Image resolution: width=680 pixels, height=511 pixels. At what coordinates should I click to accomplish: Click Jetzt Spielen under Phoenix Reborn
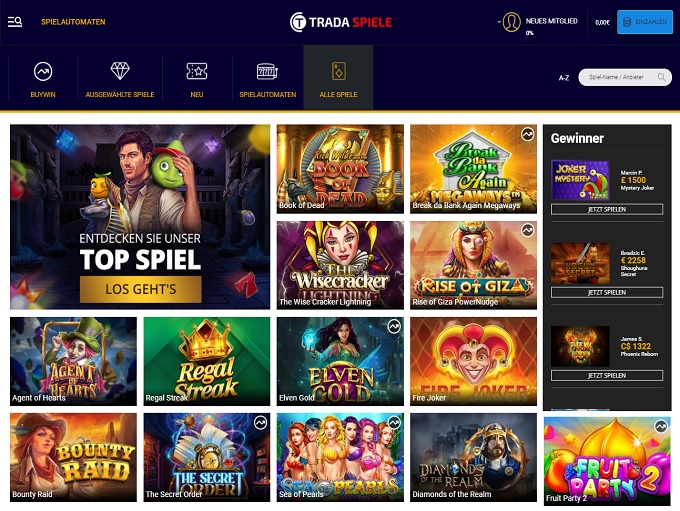click(607, 376)
